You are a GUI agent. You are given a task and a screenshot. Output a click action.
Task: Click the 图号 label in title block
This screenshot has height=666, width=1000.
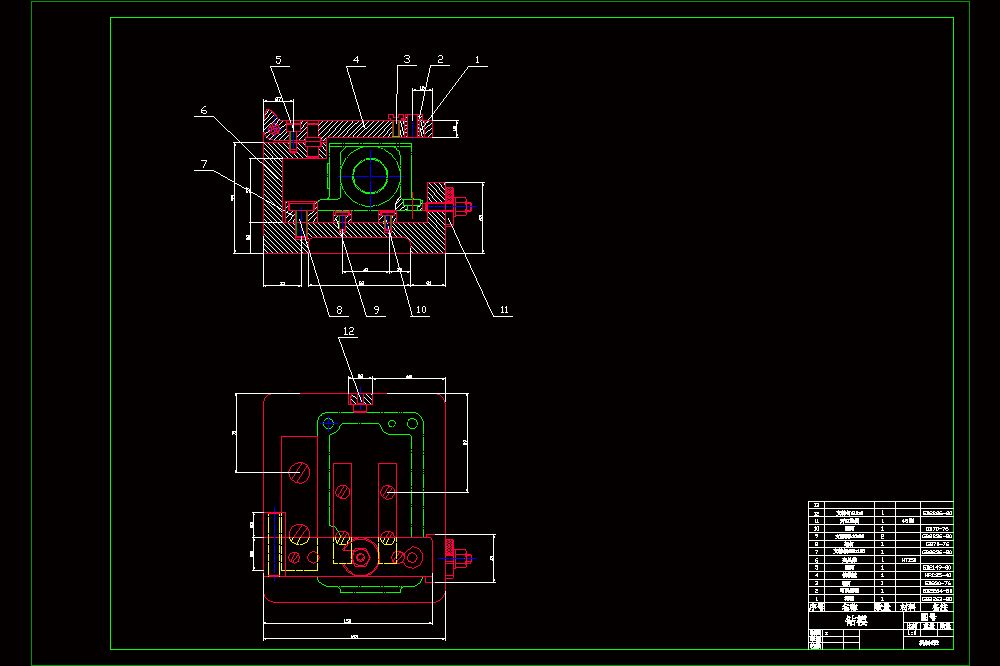[929, 617]
